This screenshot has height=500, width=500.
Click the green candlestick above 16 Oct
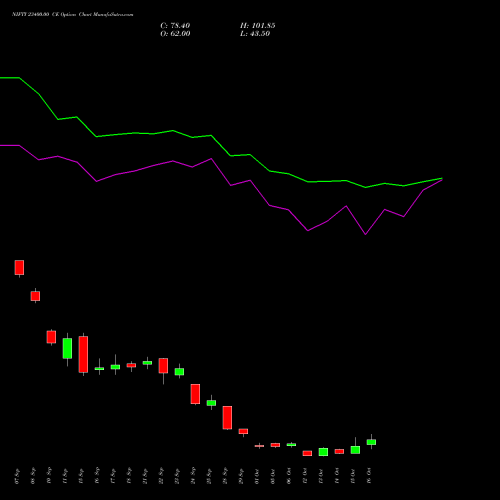tap(371, 442)
